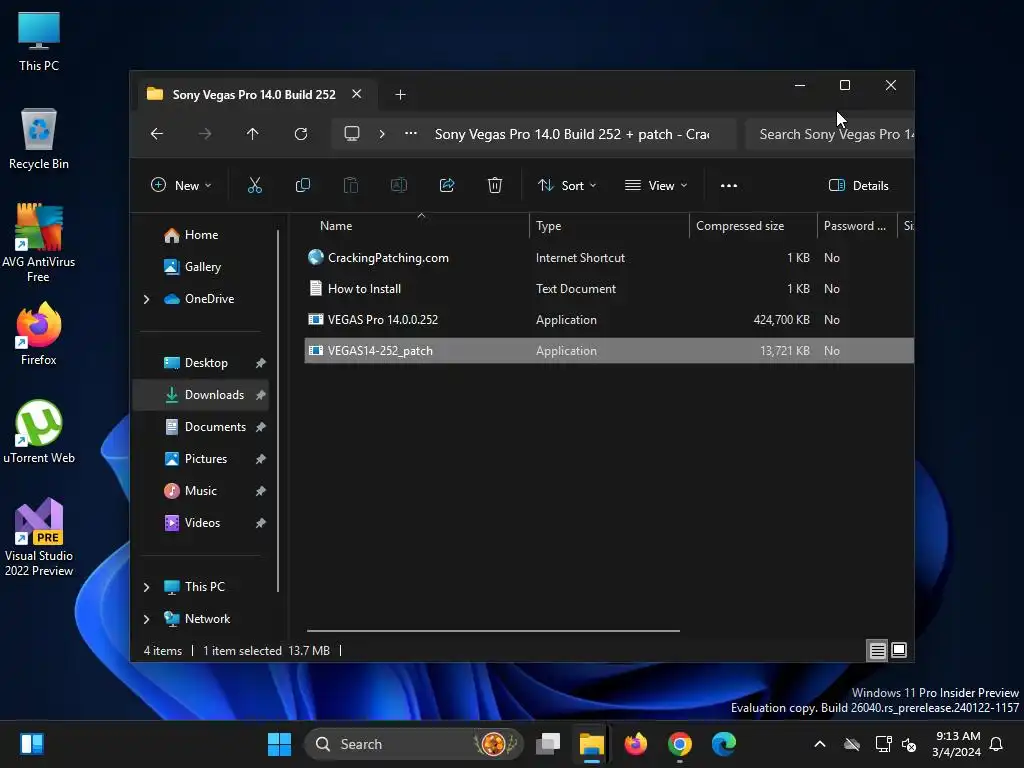This screenshot has height=768, width=1024.
Task: Click the forward navigation arrow
Action: (x=205, y=134)
